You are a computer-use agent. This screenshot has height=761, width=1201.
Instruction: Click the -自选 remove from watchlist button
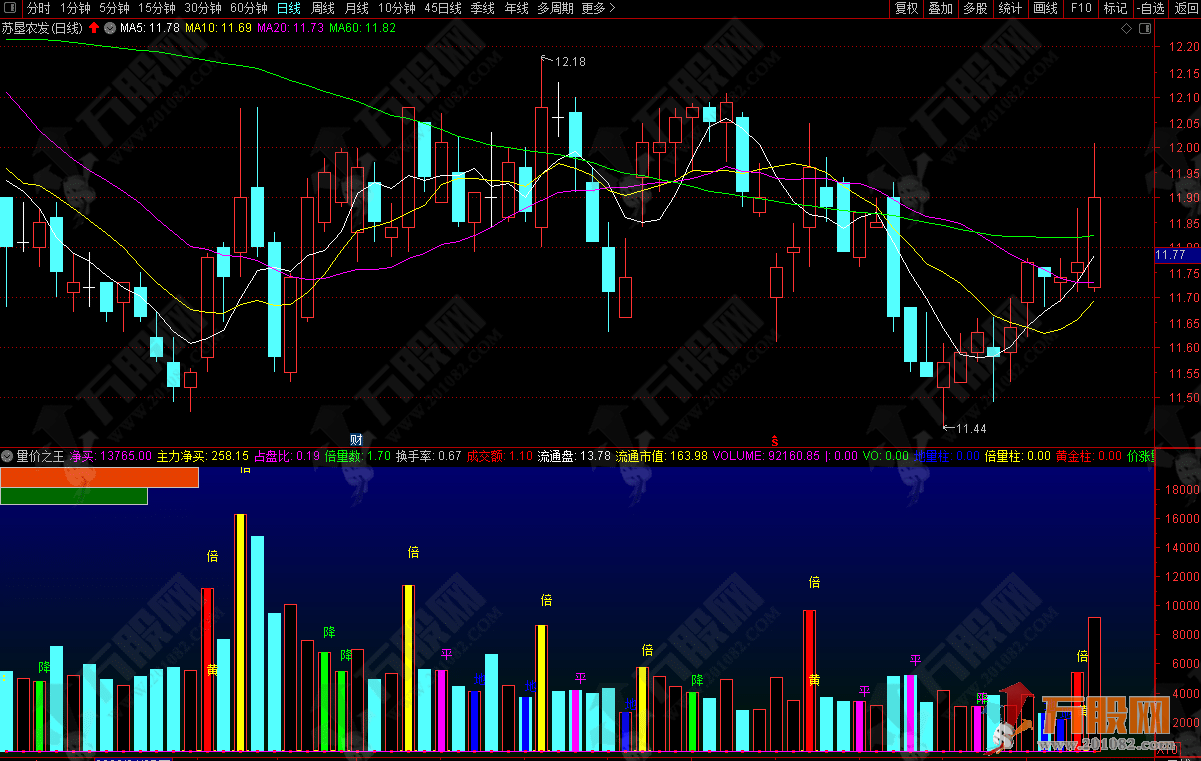[1151, 8]
